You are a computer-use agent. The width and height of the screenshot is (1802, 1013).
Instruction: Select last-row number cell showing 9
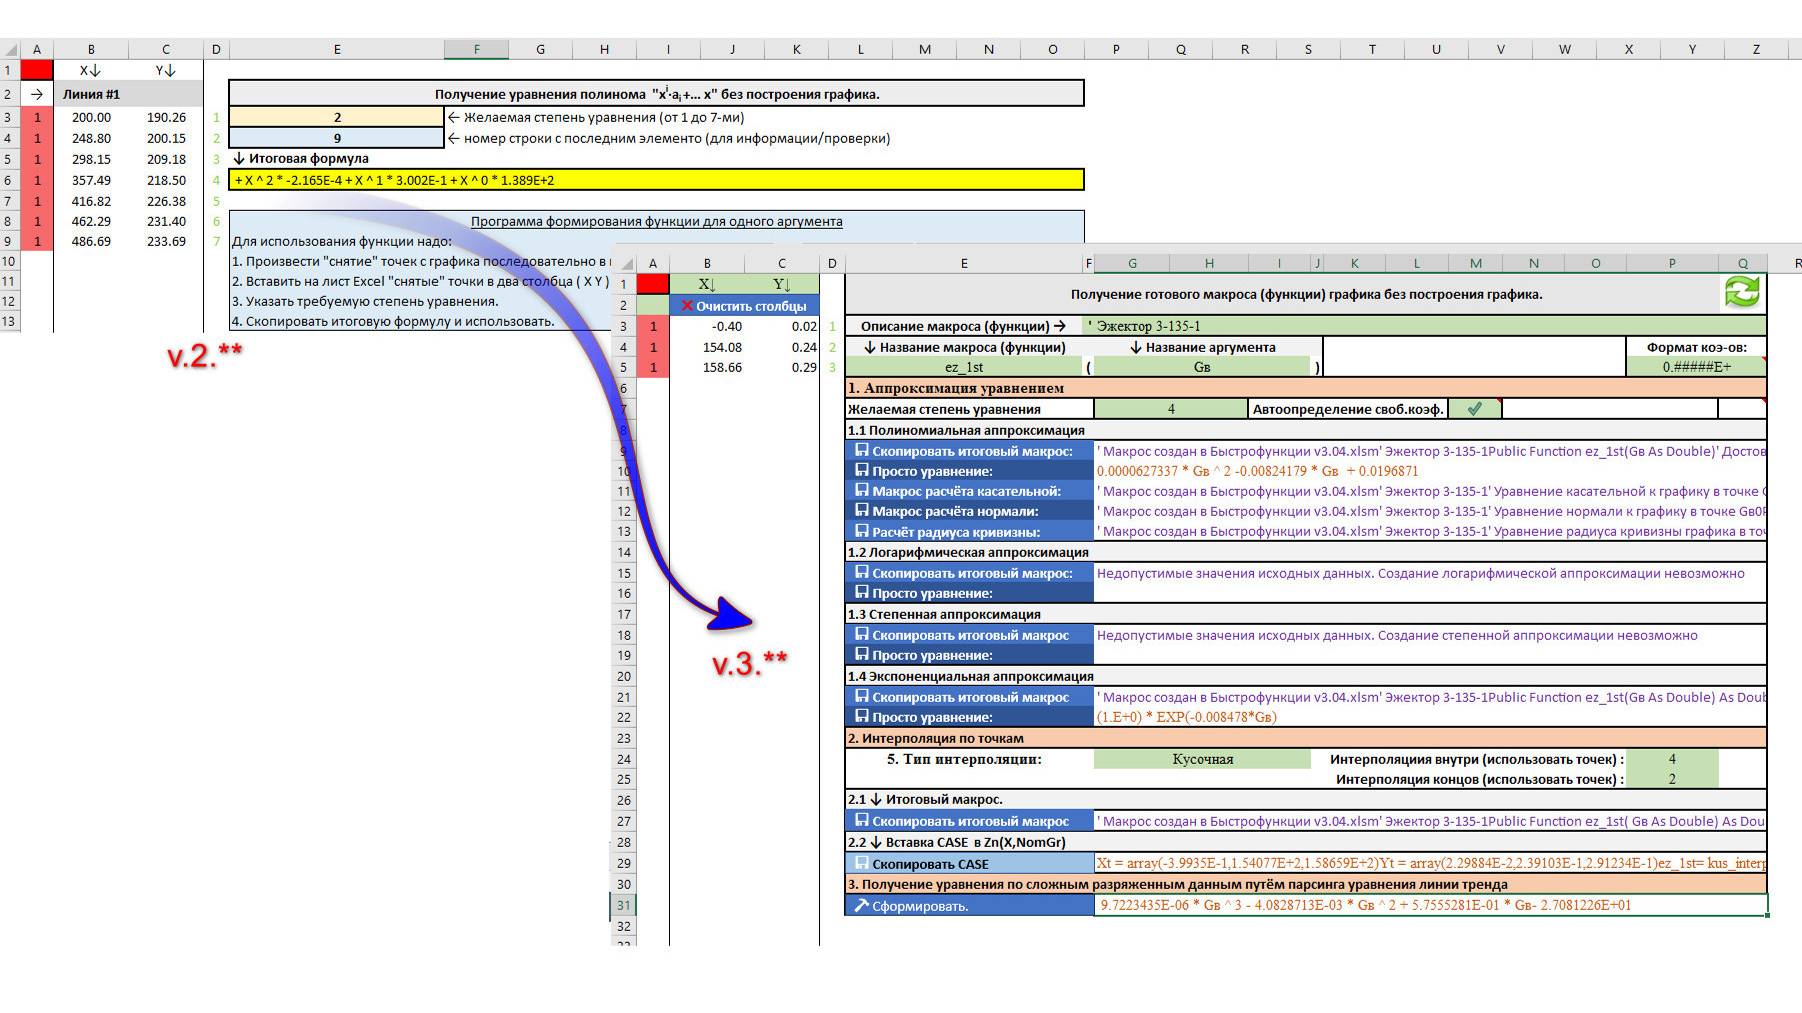(x=337, y=138)
